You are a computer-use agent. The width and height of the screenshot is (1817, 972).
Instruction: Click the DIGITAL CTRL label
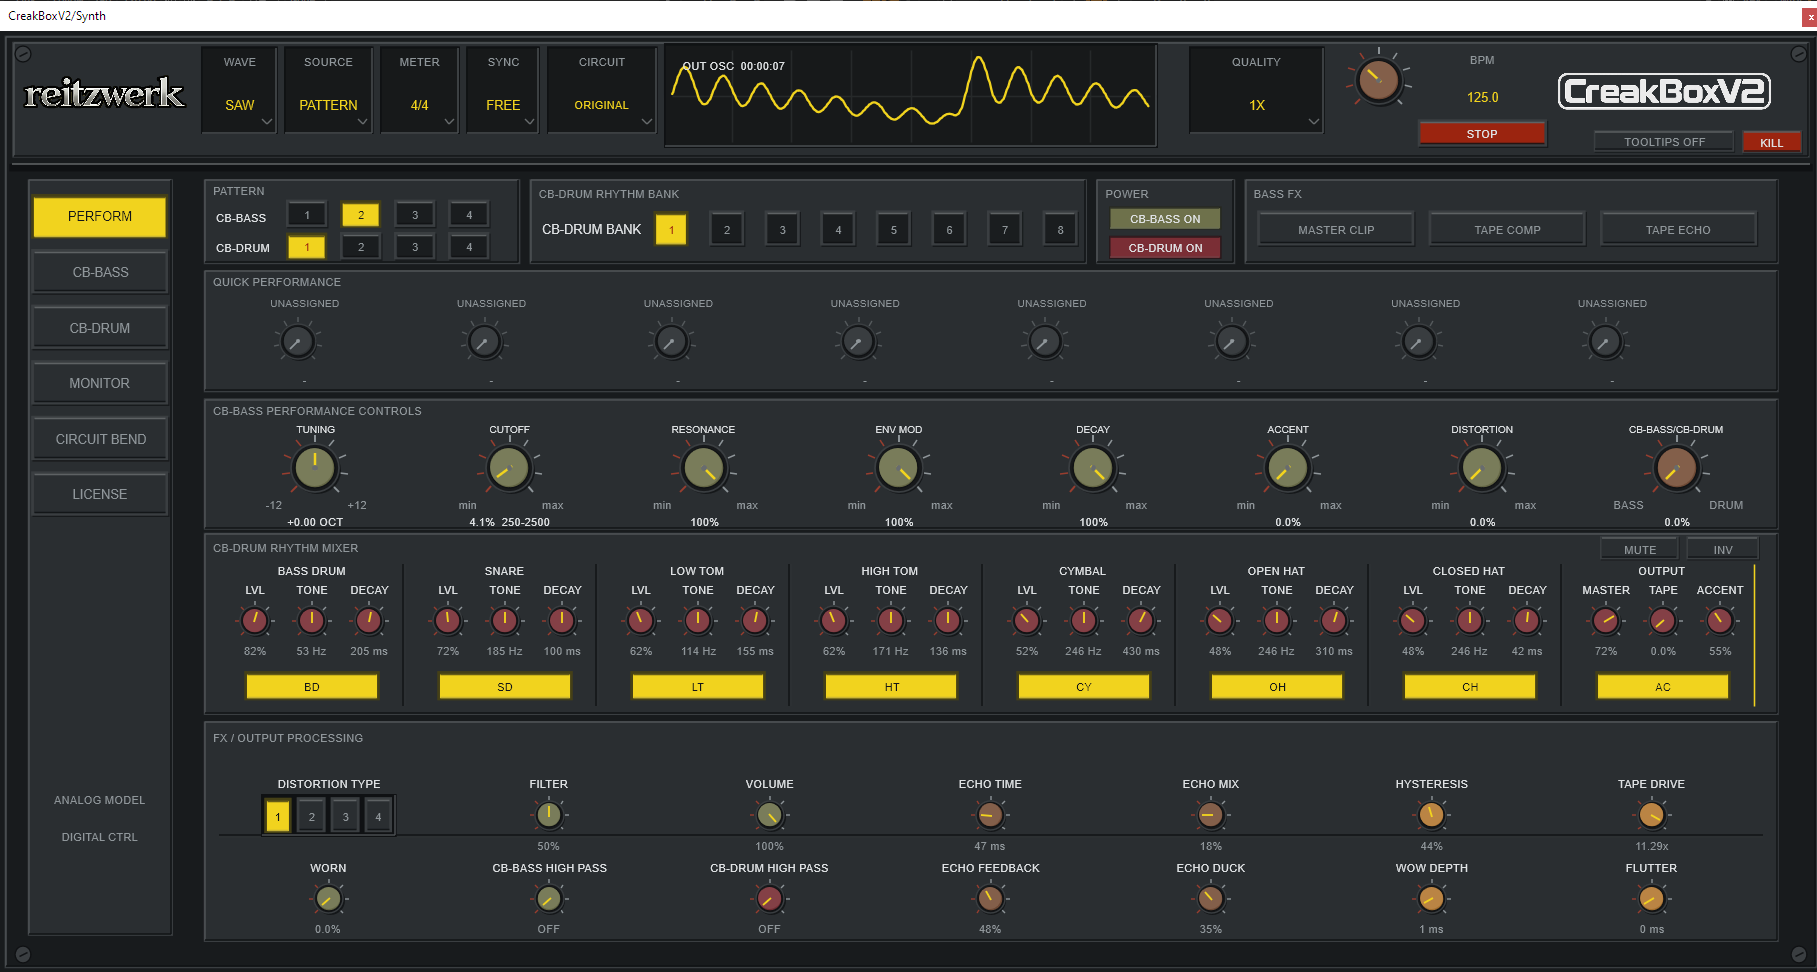[99, 837]
